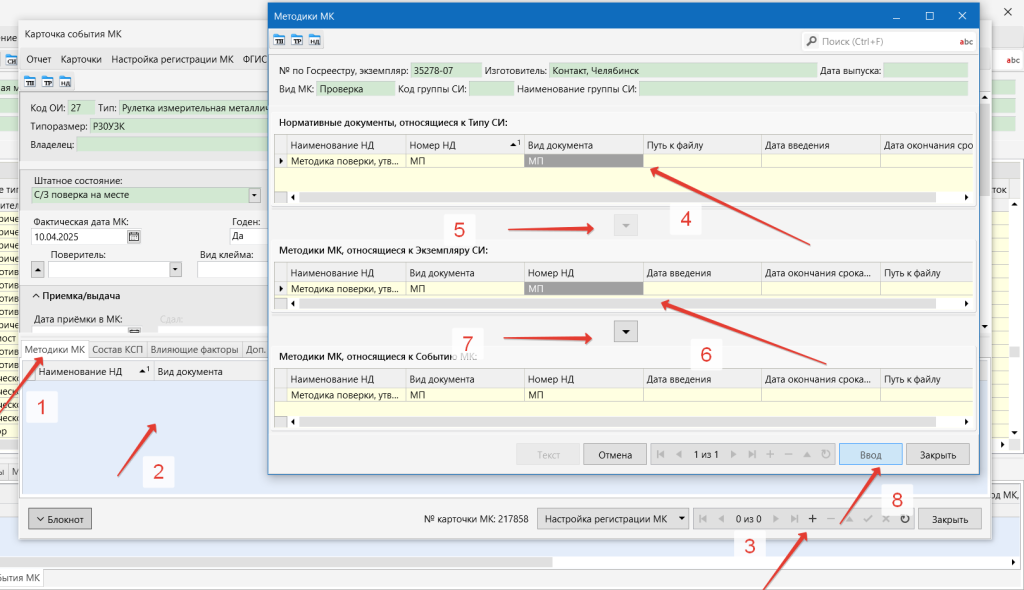Open the calendar picker for Фактическая дата МК
The width and height of the screenshot is (1024, 590).
pyautogui.click(x=134, y=237)
